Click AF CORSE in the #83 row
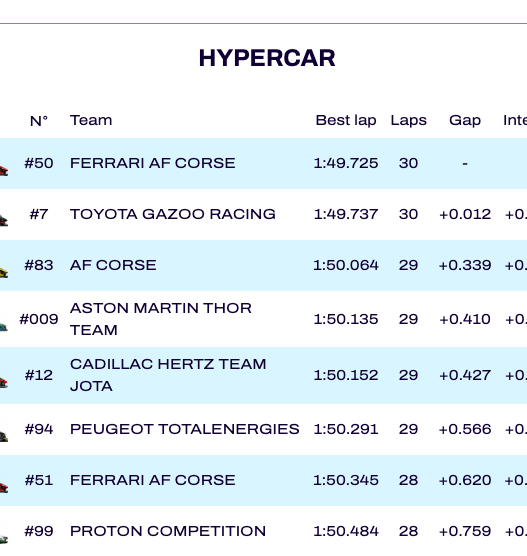The image size is (527, 556). (113, 265)
